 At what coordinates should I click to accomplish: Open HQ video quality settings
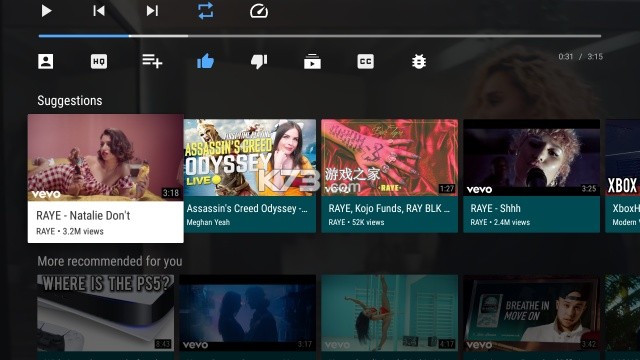99,62
